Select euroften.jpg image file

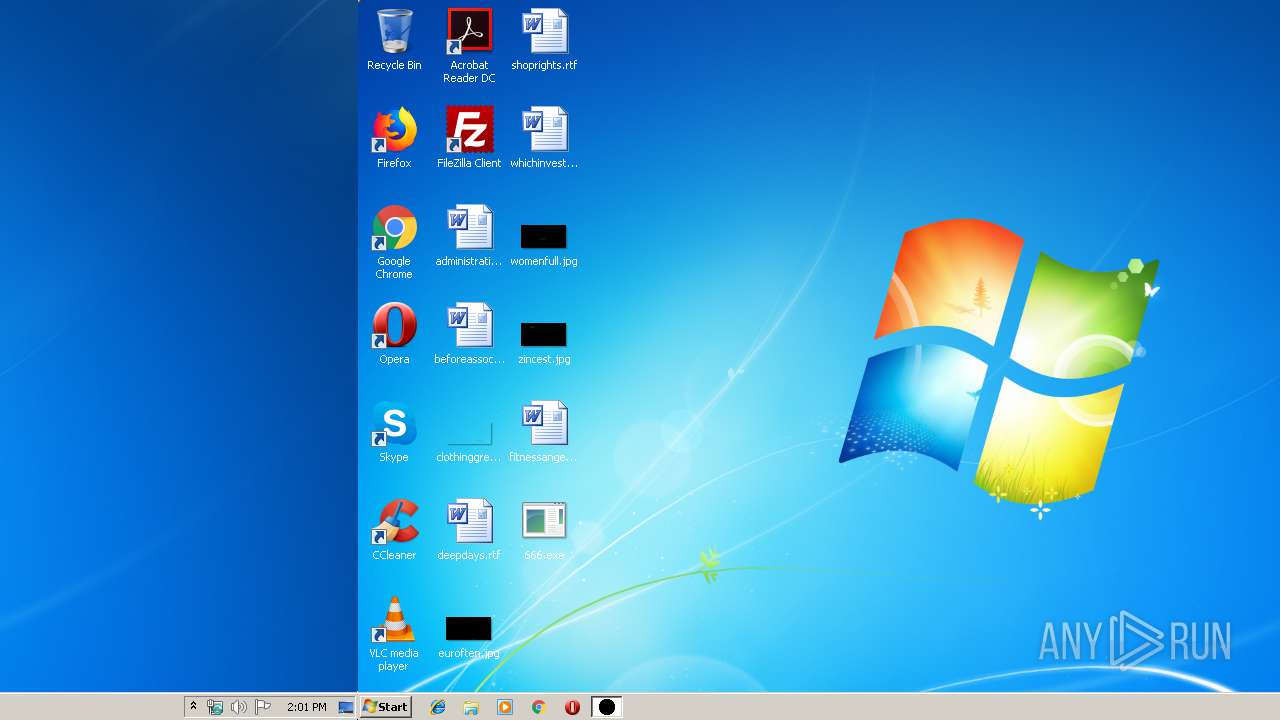pyautogui.click(x=469, y=636)
